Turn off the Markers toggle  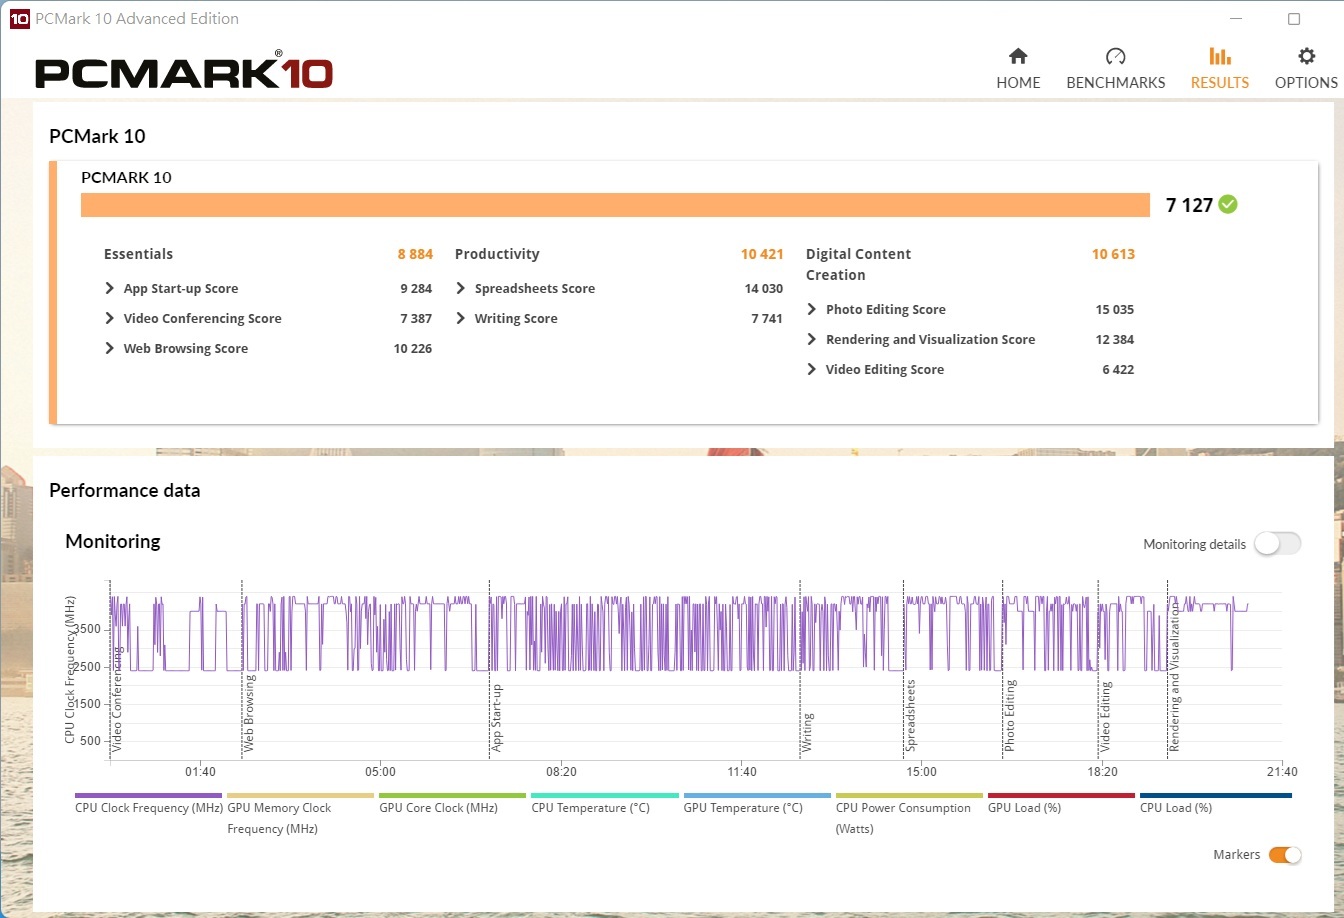coord(1285,855)
